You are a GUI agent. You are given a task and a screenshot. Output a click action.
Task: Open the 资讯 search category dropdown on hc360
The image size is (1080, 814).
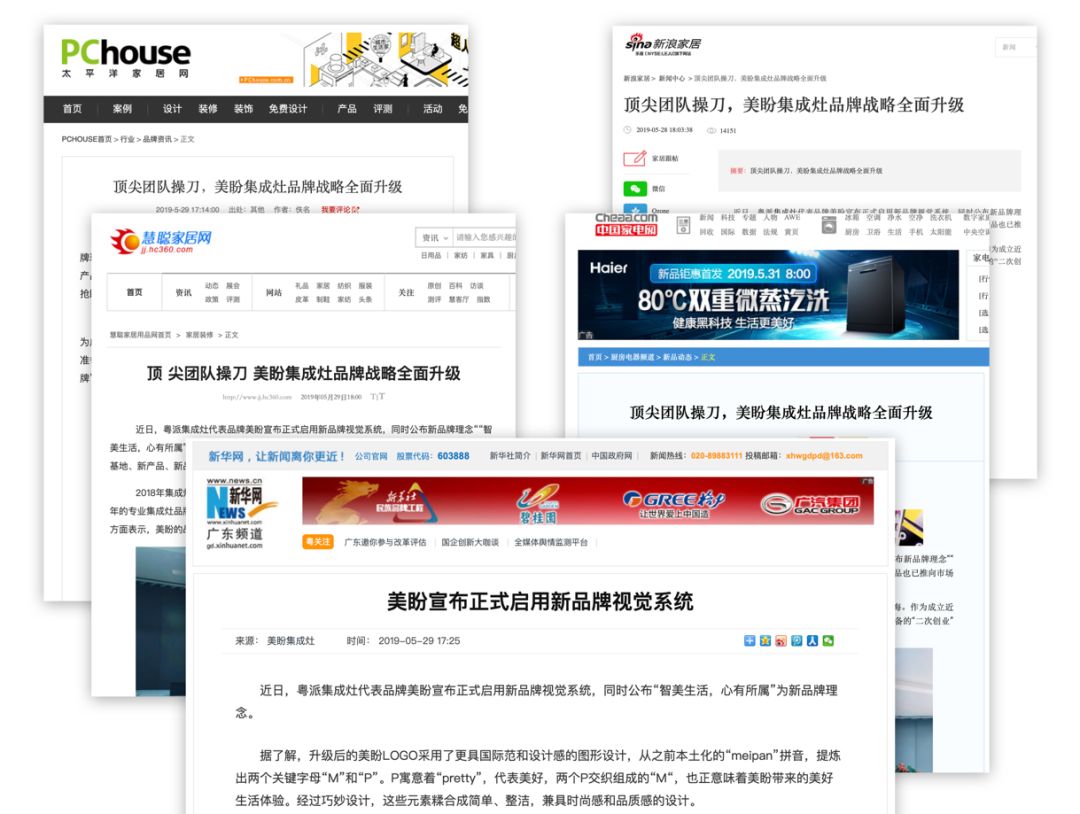tap(435, 238)
